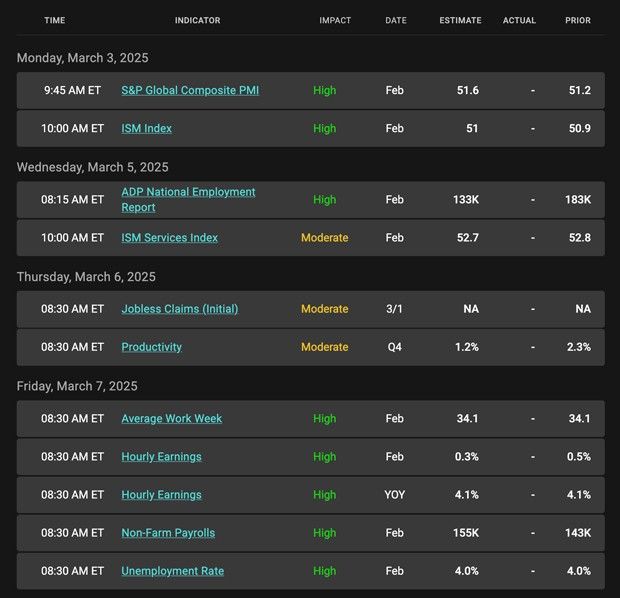Click the ESTIMATE column header
The height and width of the screenshot is (598, 620).
point(460,20)
